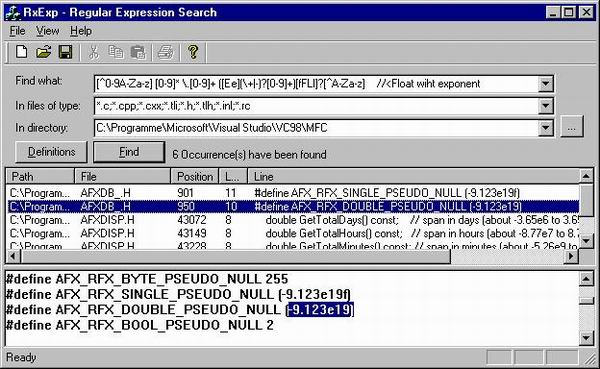Click preview pane scroll up arrow

(x=586, y=279)
